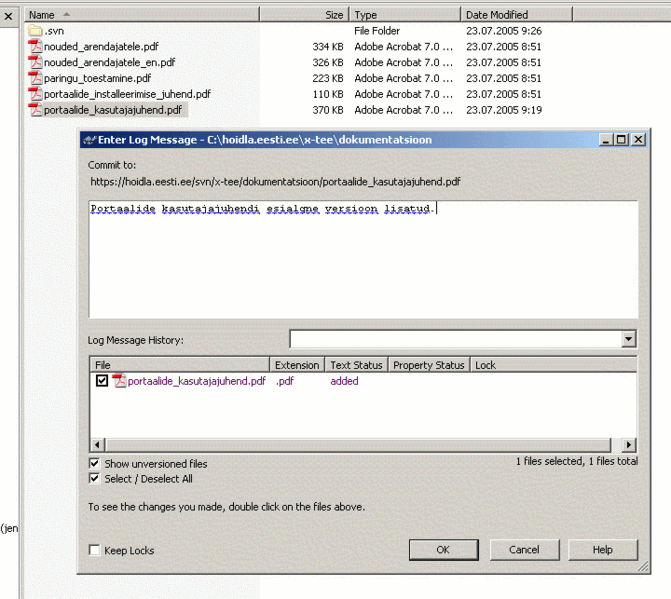Close the Enter Log Message dialog

click(x=638, y=140)
